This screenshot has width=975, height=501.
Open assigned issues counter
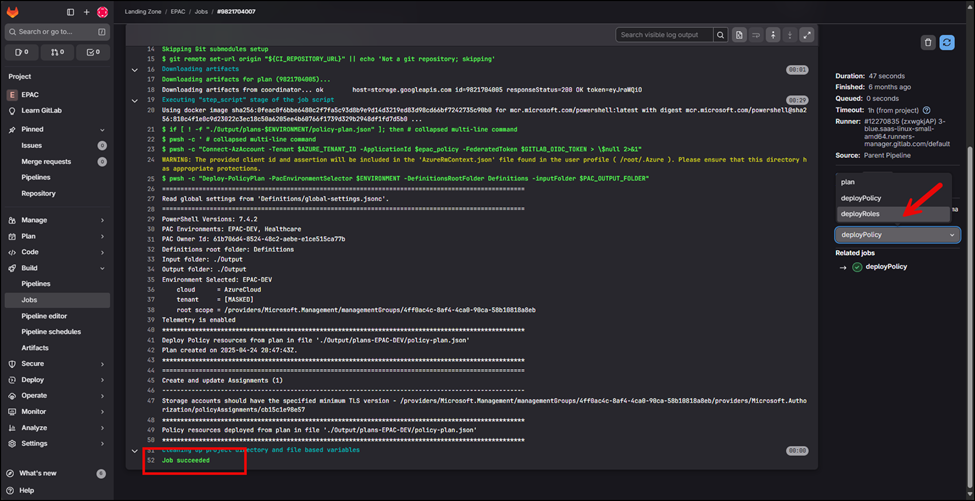tap(22, 52)
